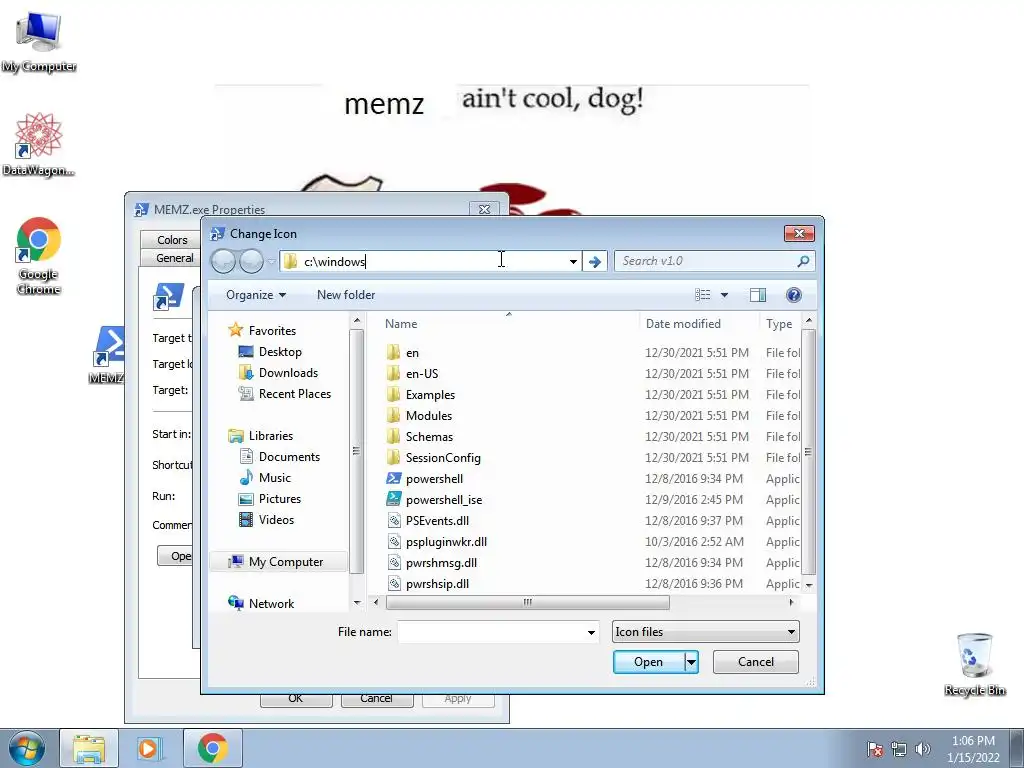
Task: Open Windows Media Player from the taskbar
Action: (x=150, y=748)
